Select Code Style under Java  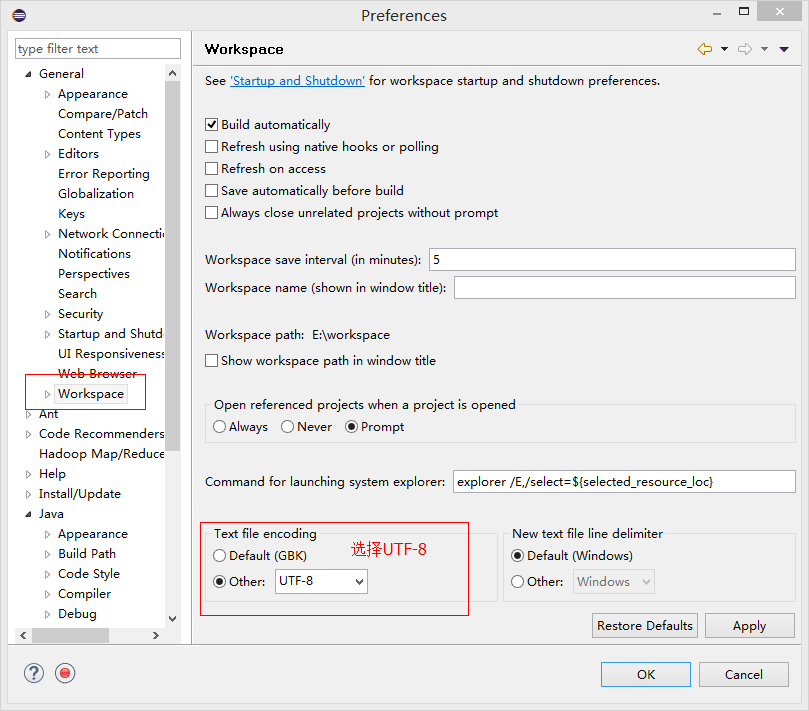tap(89, 574)
